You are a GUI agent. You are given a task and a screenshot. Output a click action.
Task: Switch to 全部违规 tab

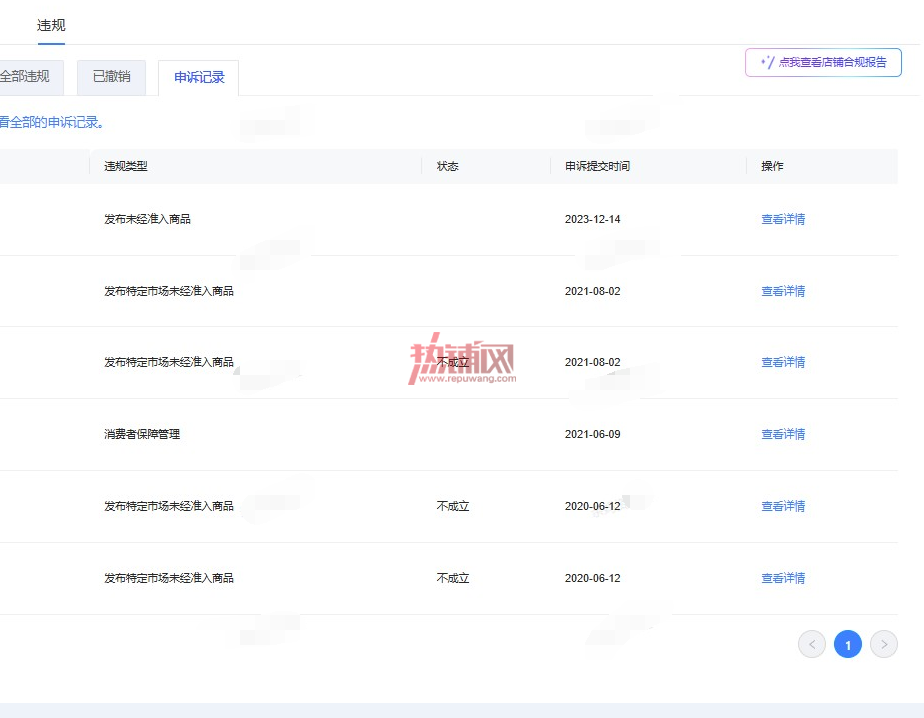tap(29, 77)
